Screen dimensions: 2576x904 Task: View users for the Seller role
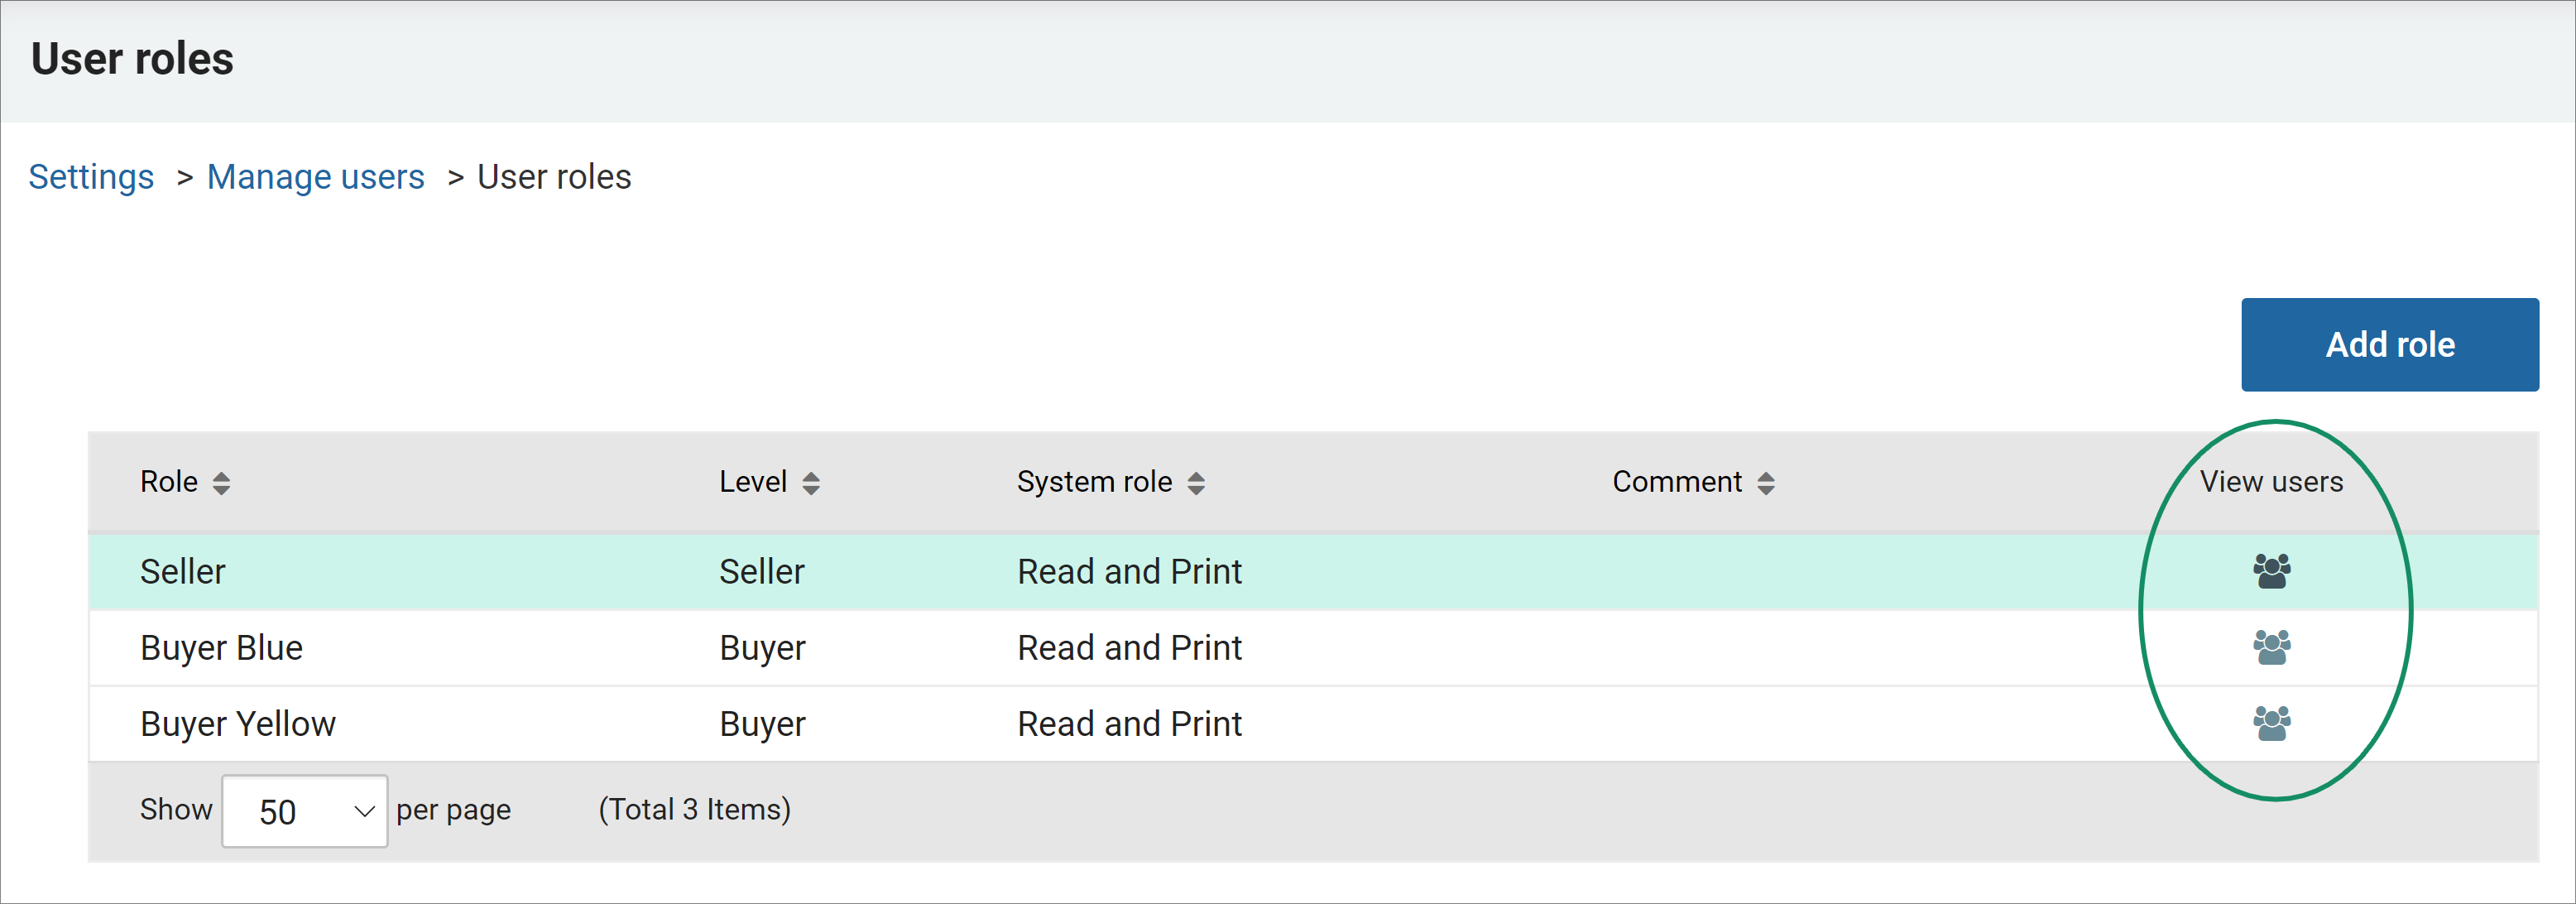point(2271,571)
